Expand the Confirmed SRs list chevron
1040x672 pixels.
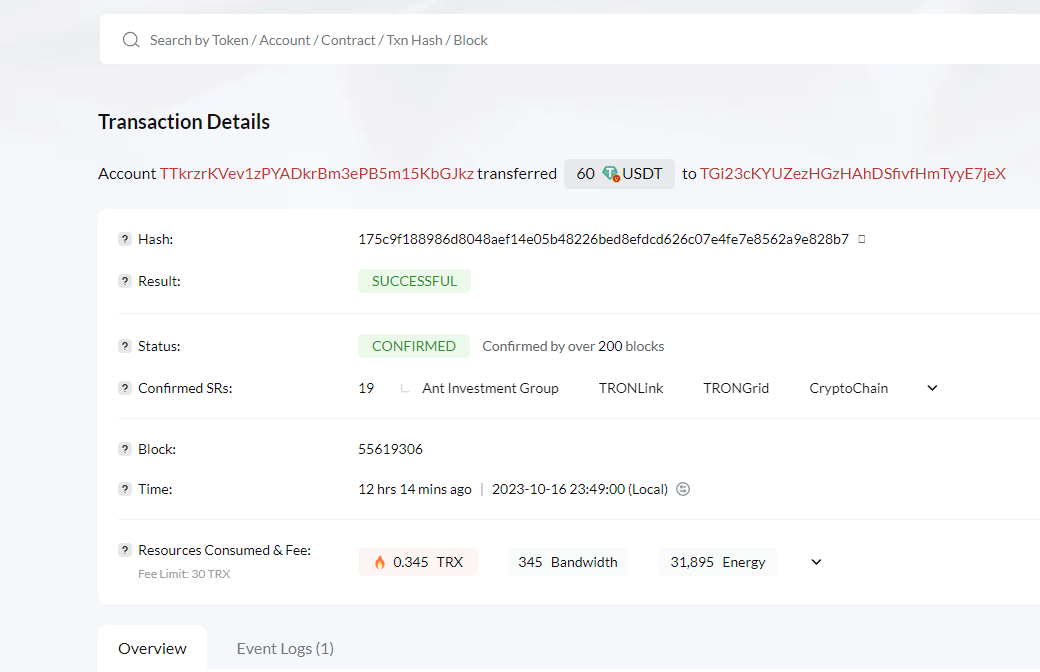(932, 388)
